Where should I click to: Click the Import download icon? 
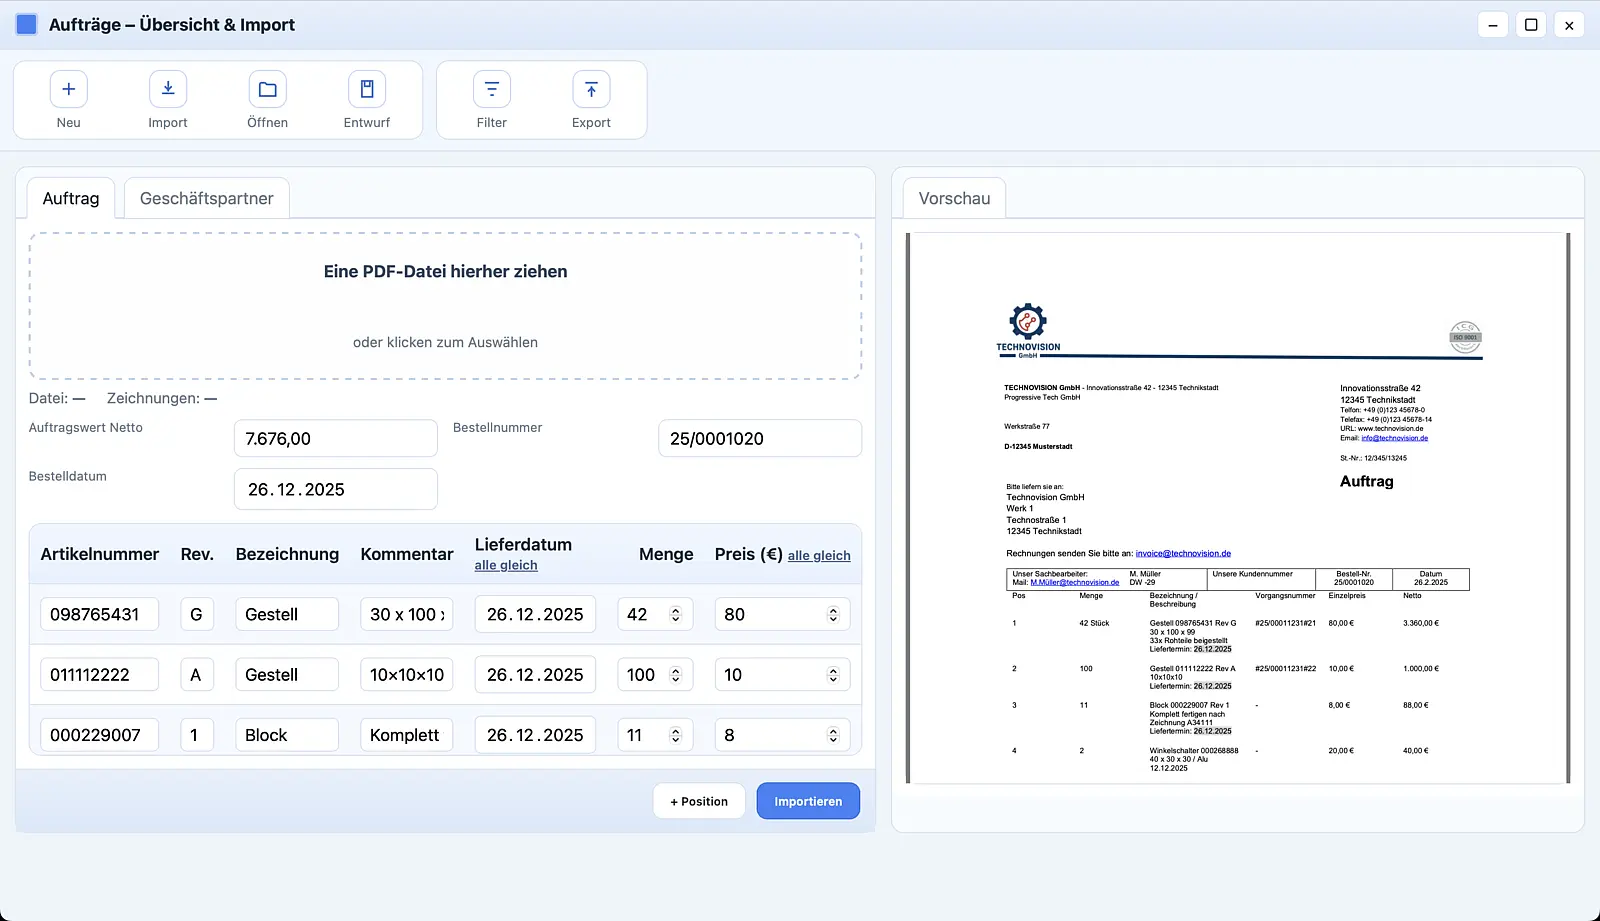tap(168, 90)
